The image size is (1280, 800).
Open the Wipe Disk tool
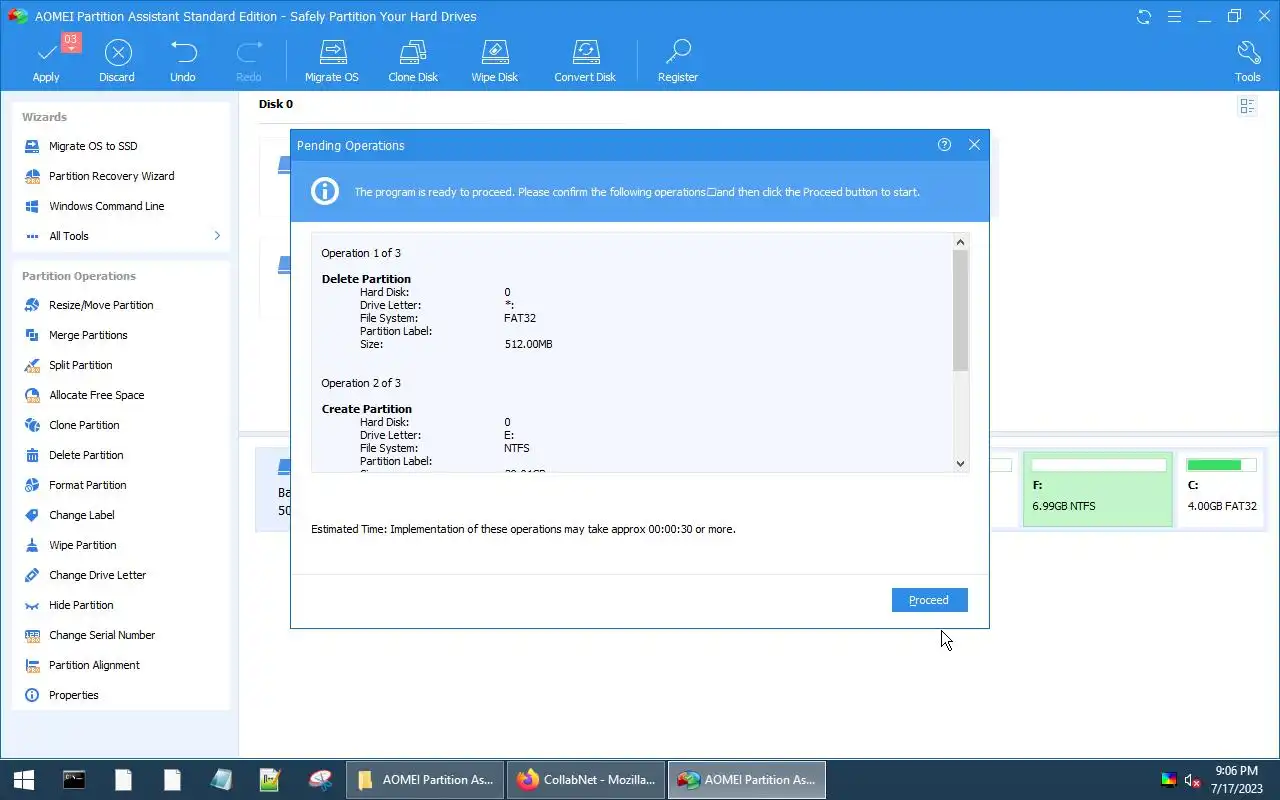pyautogui.click(x=495, y=60)
